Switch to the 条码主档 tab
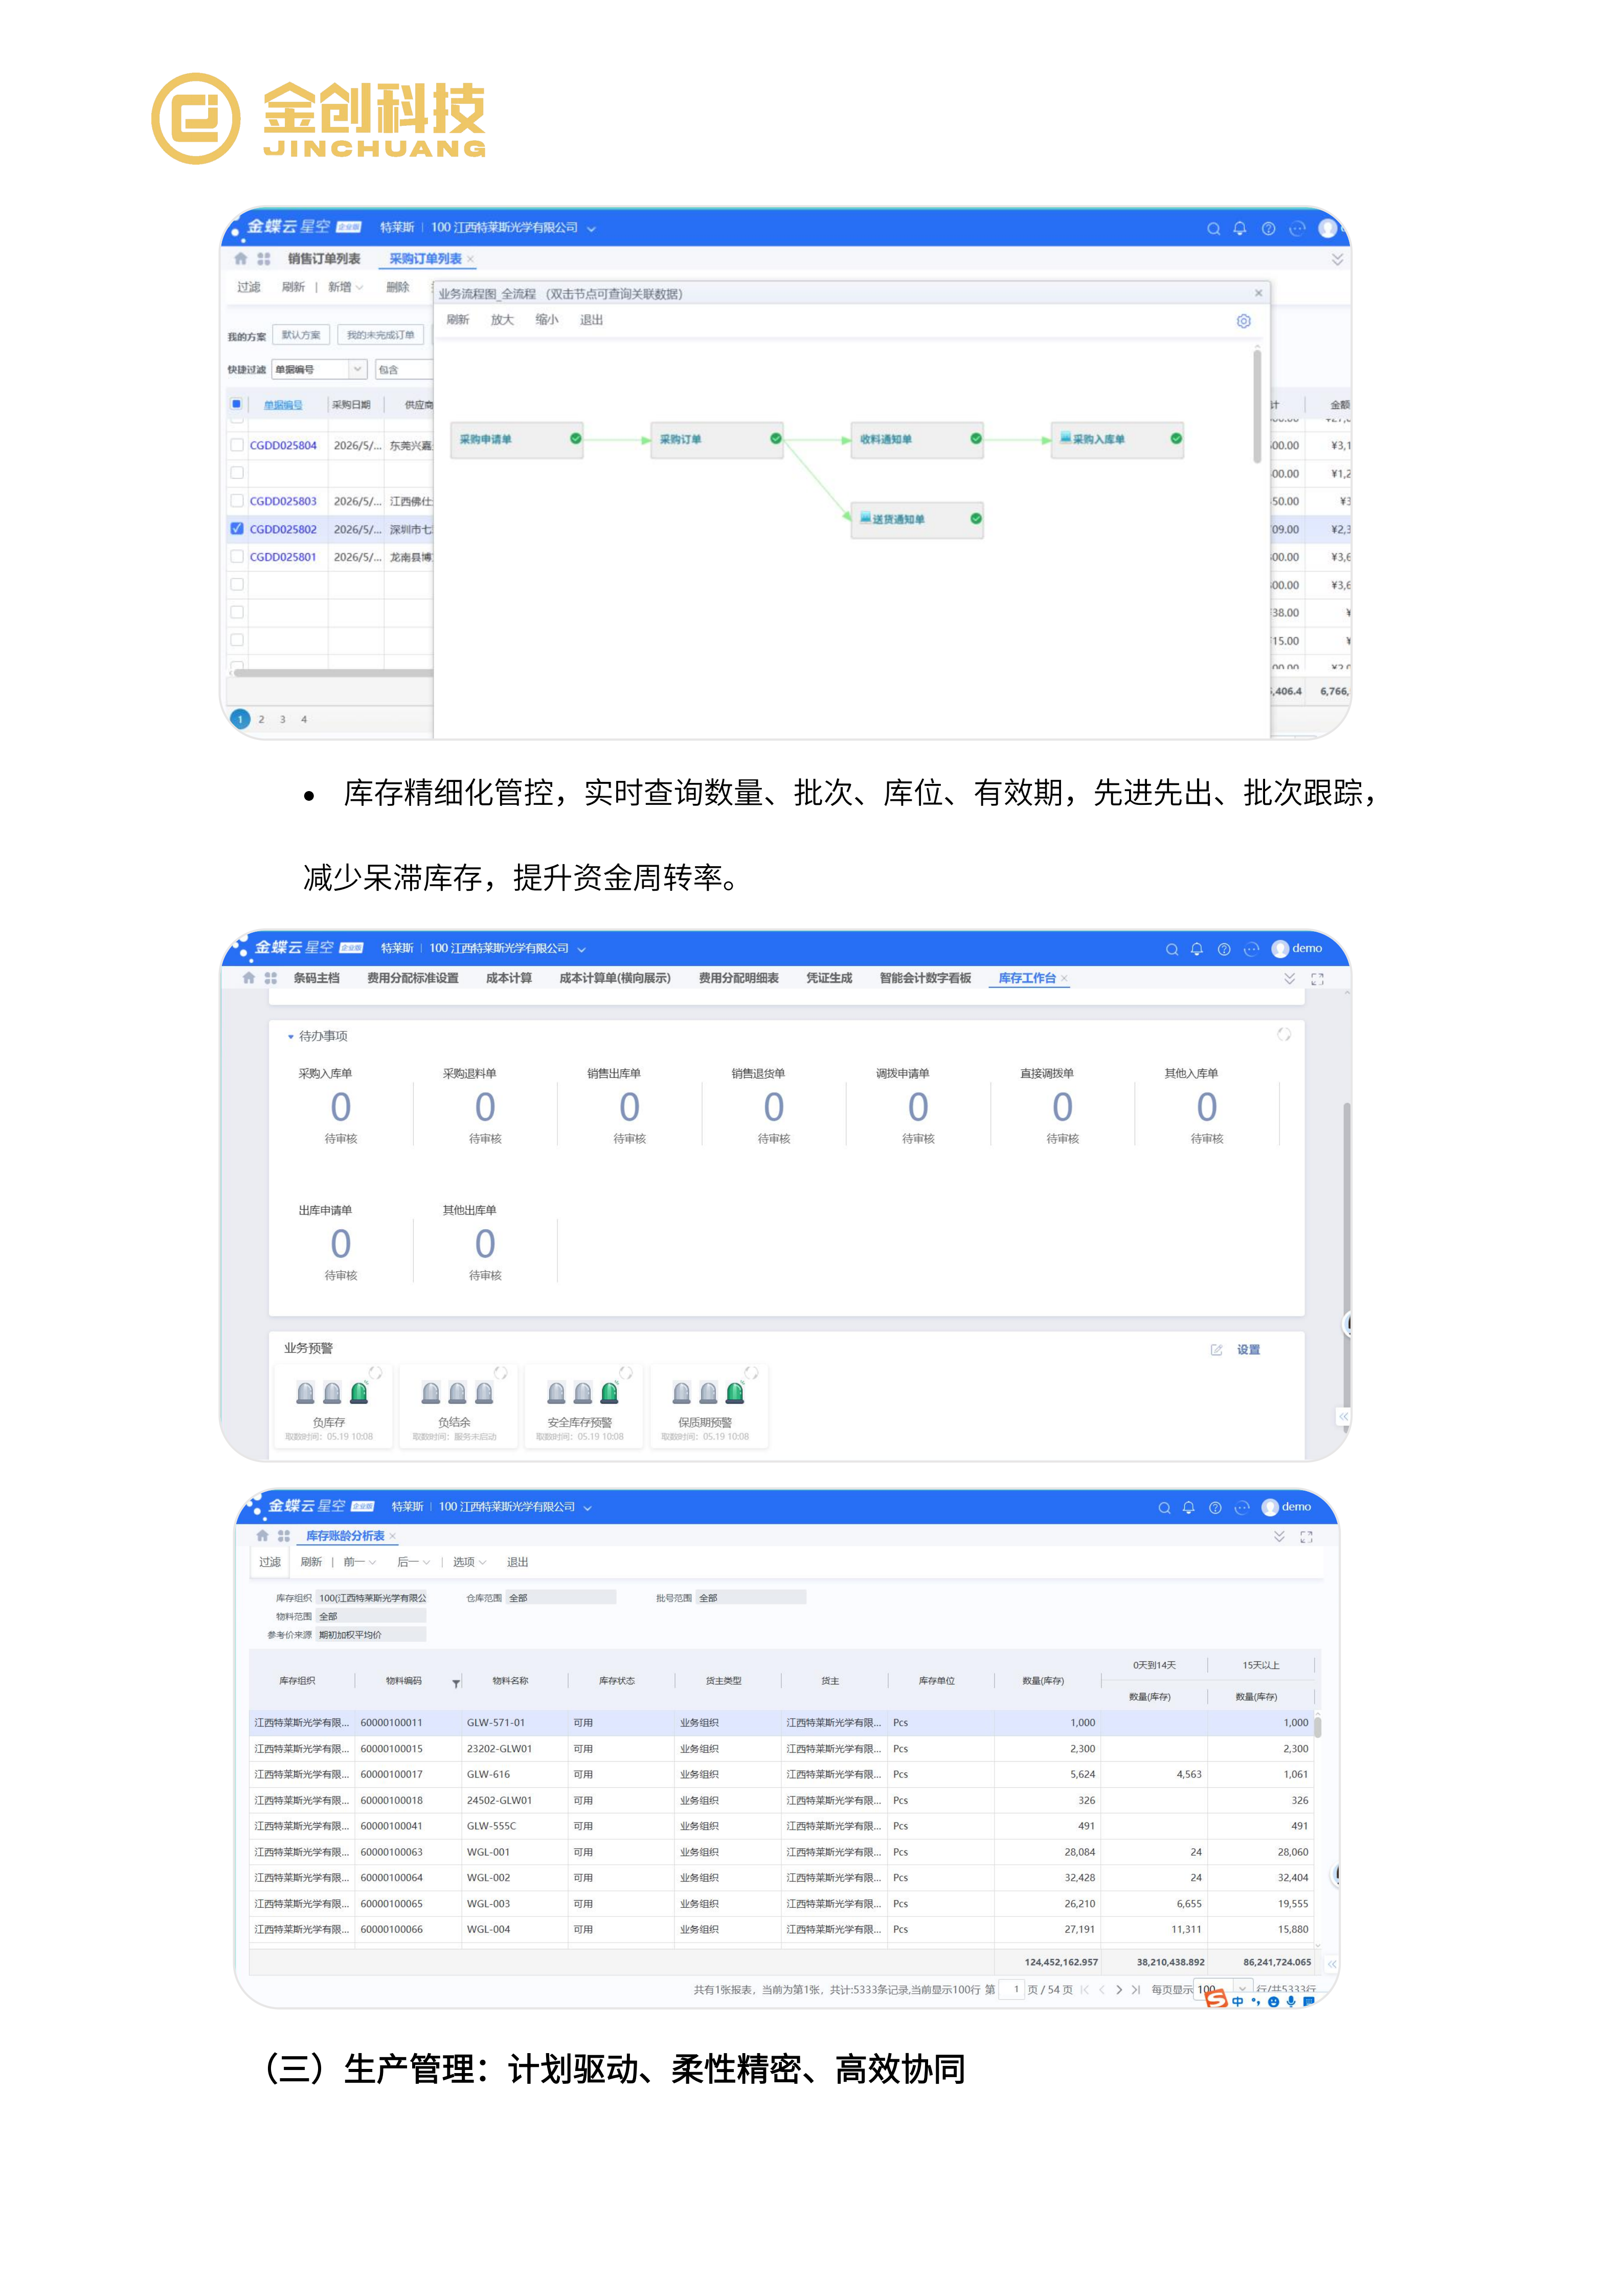This screenshot has width=1623, height=2296. coord(317,979)
